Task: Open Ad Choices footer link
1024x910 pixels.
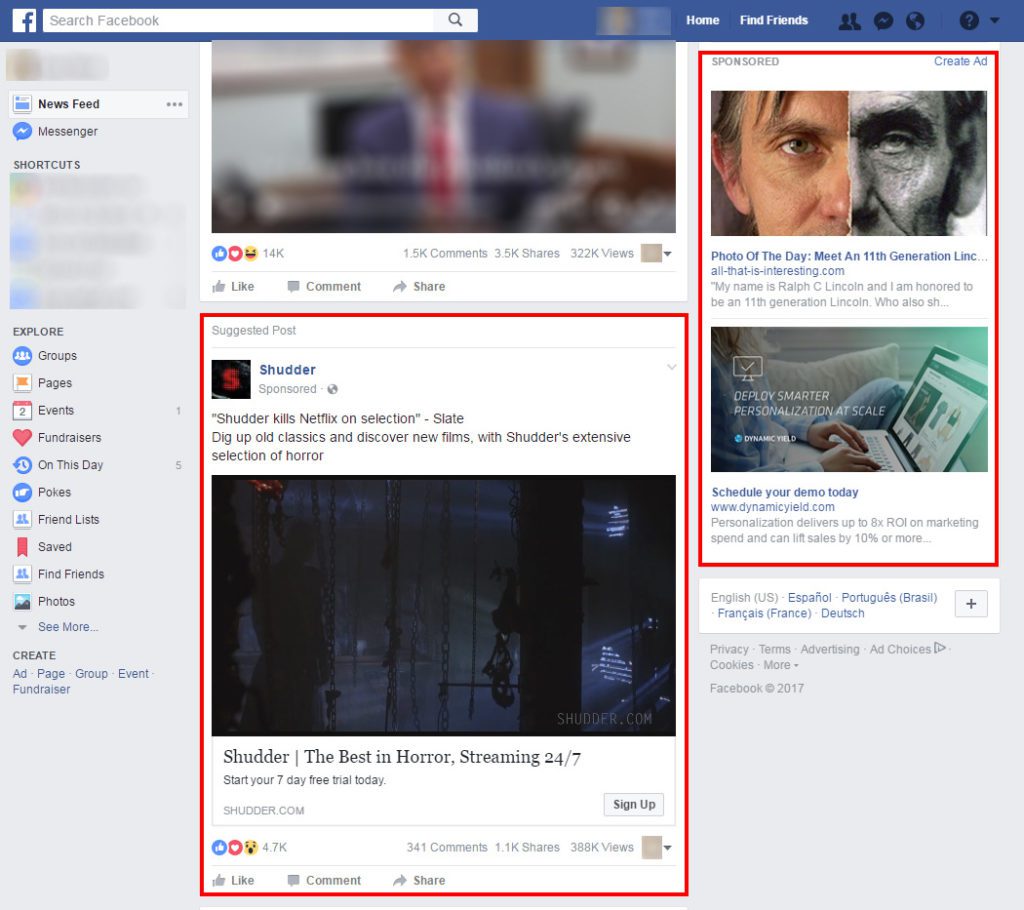Action: point(907,649)
